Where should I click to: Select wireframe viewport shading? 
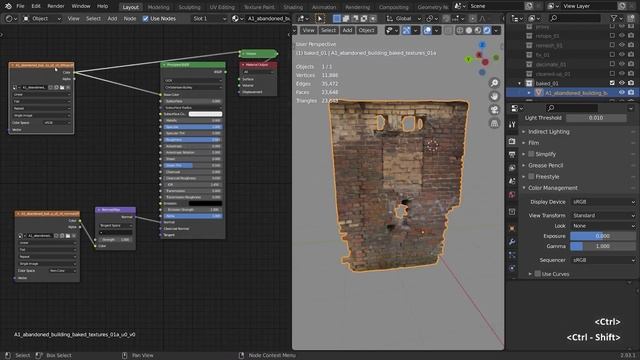coord(460,30)
